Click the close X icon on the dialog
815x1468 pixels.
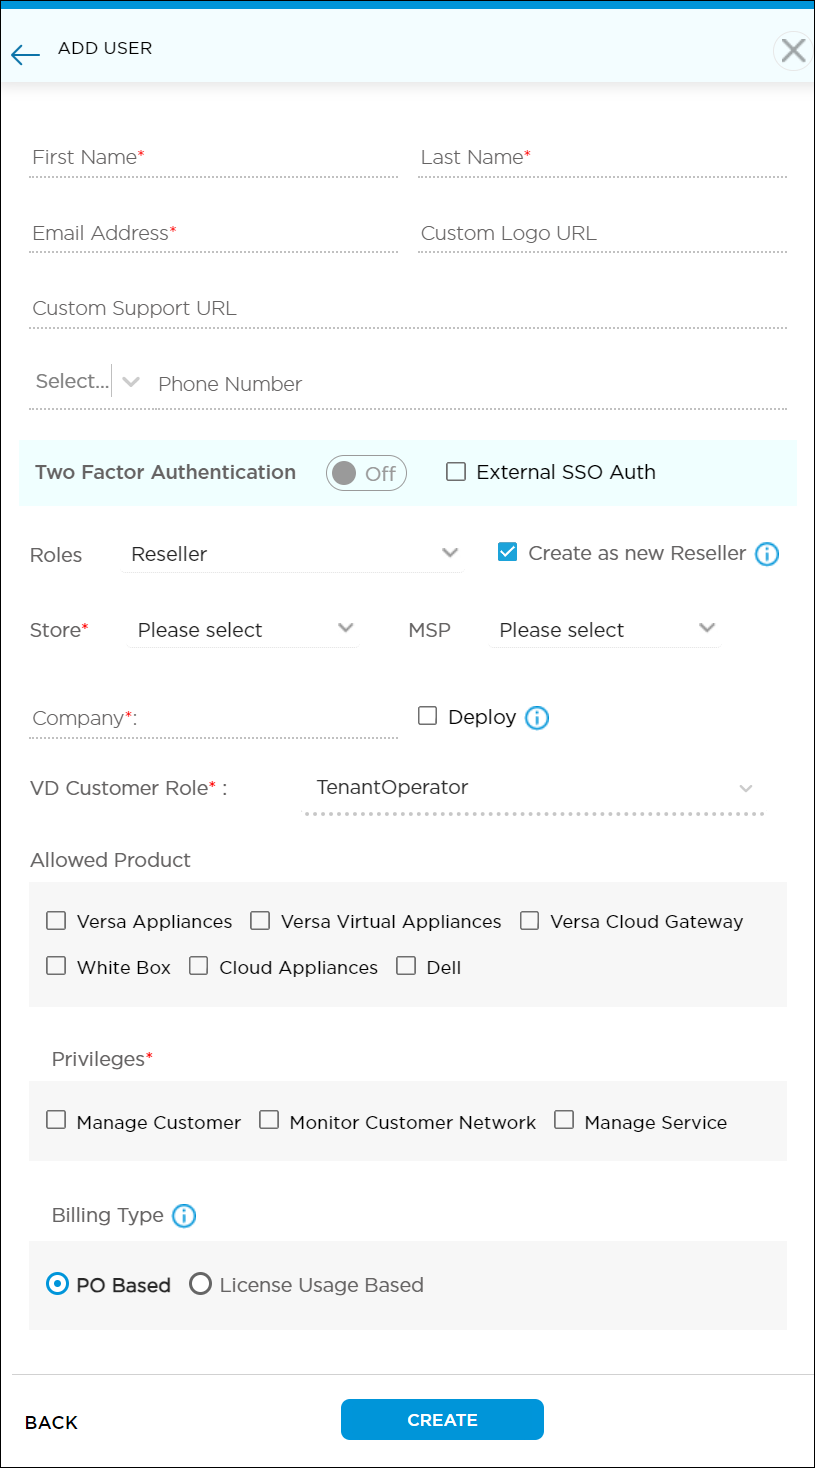[792, 50]
